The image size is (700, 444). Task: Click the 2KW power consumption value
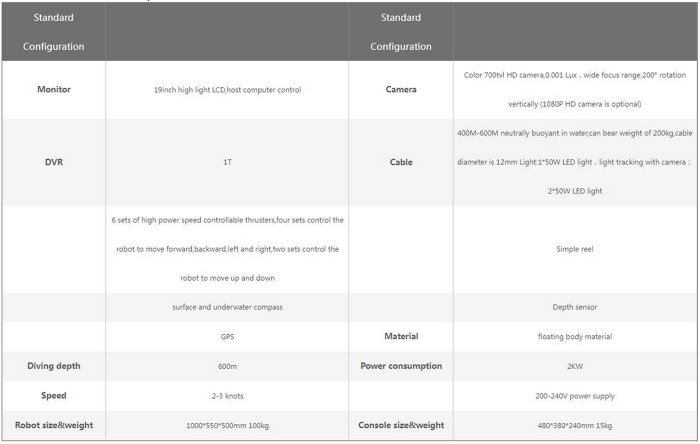(574, 366)
